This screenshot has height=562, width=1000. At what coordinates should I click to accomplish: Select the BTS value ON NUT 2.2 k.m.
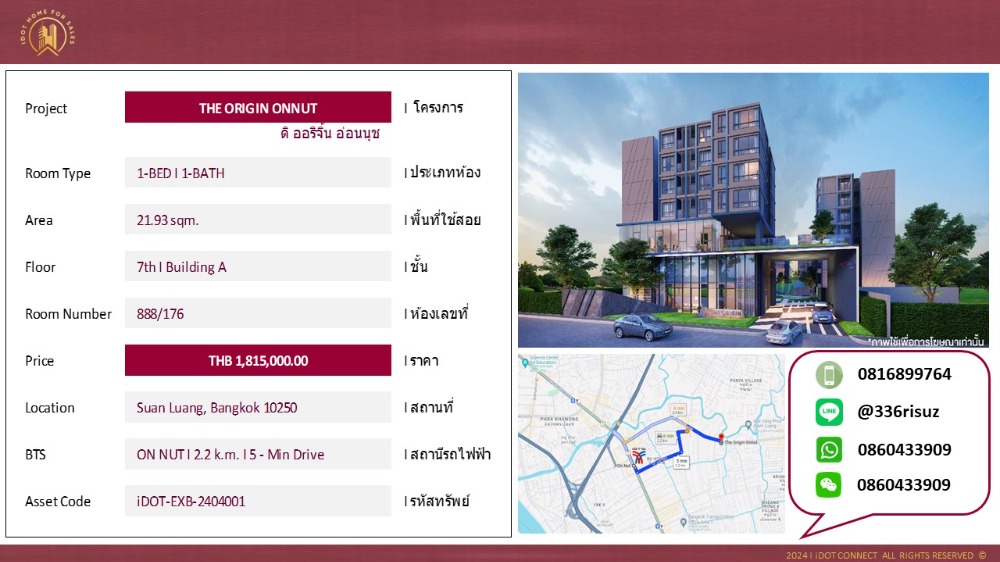[230, 454]
